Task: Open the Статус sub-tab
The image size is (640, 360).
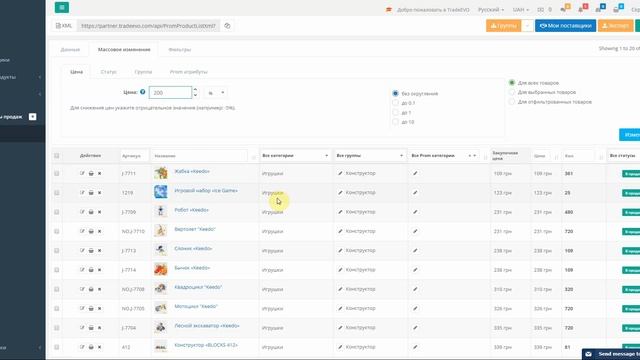Action: click(x=109, y=72)
